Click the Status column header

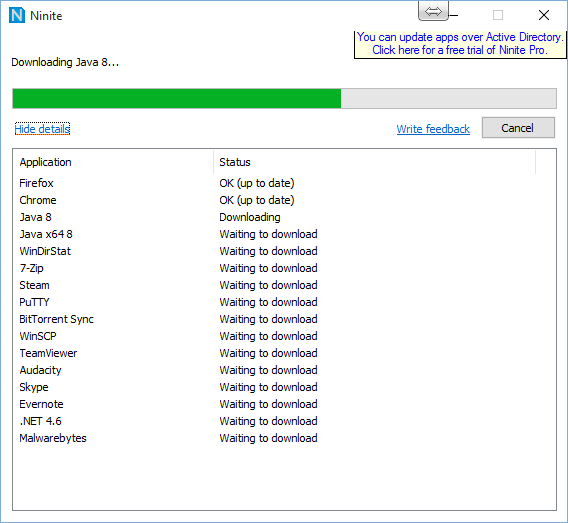coord(374,162)
